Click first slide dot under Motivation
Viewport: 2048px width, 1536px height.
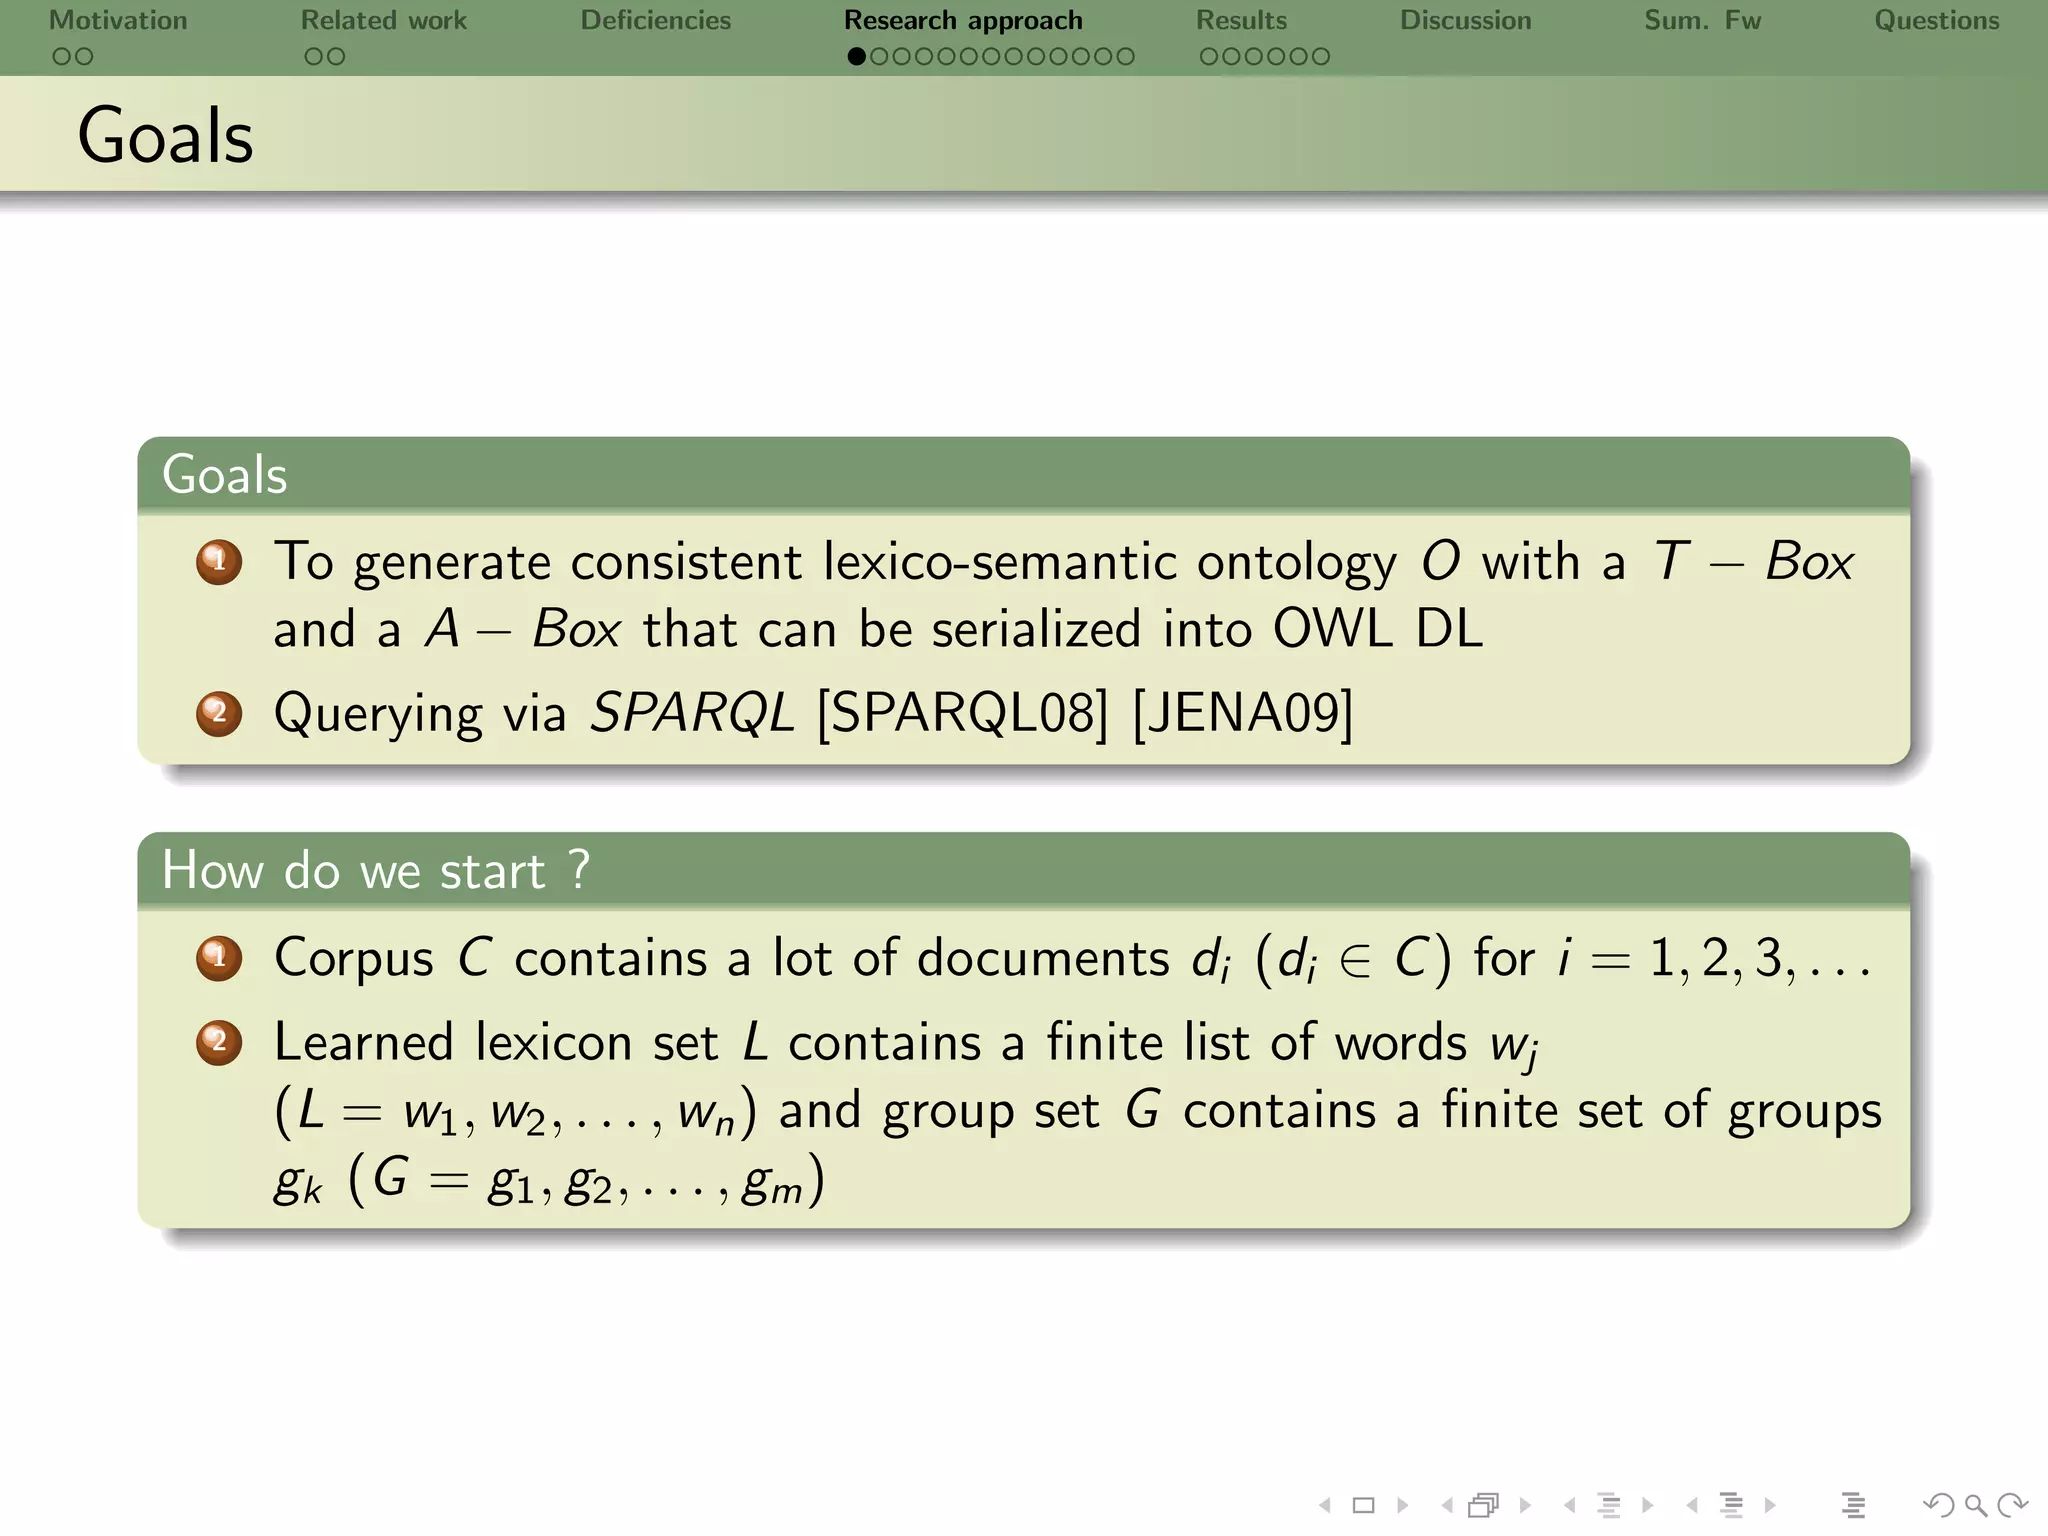coord(61,57)
